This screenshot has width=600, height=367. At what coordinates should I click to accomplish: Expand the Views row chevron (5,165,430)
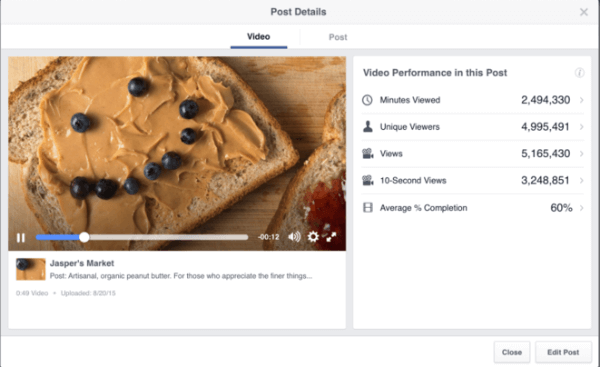pos(581,154)
